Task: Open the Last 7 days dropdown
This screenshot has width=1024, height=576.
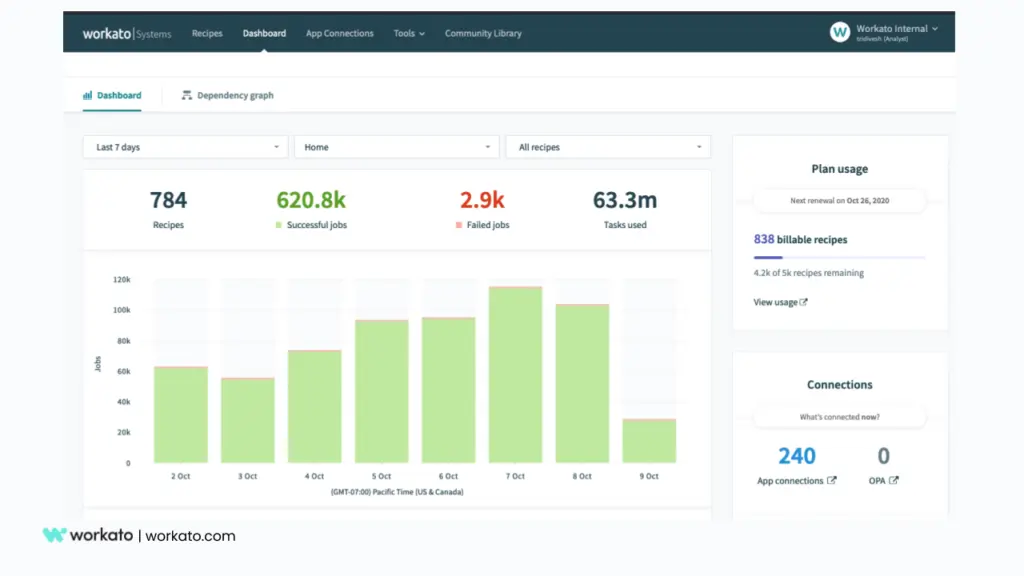Action: [x=185, y=147]
